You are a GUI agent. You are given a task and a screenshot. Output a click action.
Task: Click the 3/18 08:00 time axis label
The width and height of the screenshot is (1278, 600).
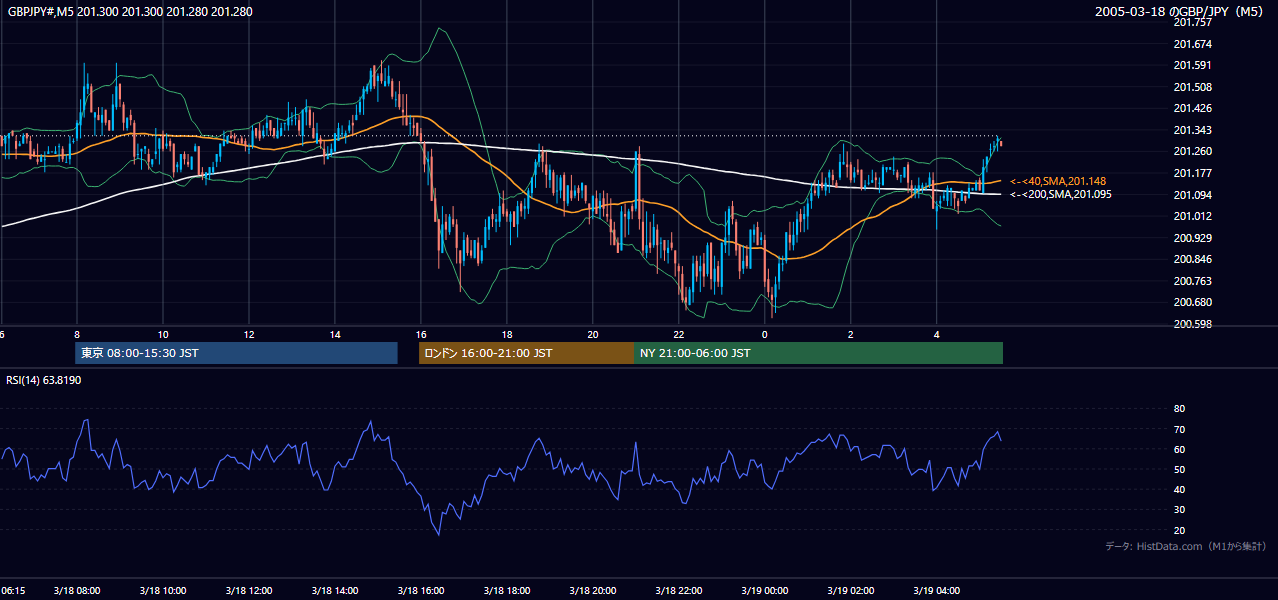tap(77, 591)
